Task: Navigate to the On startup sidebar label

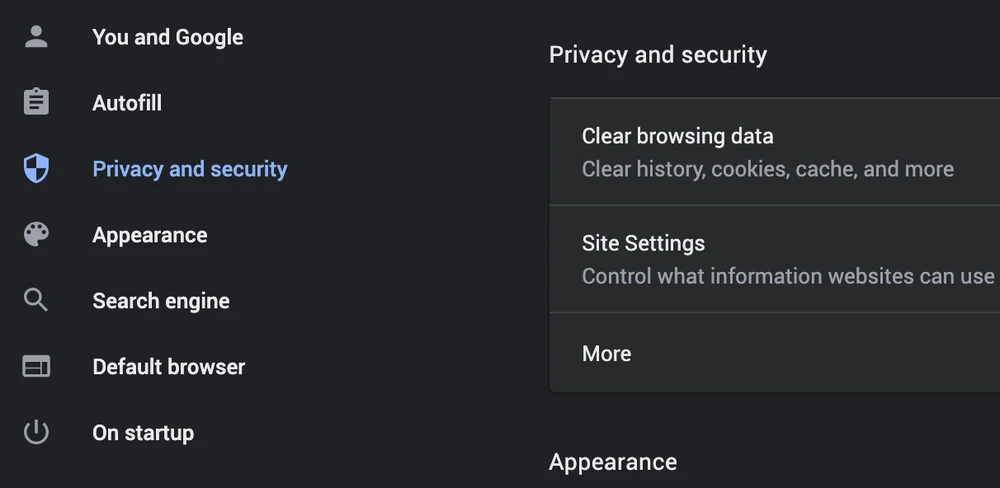Action: click(x=143, y=433)
